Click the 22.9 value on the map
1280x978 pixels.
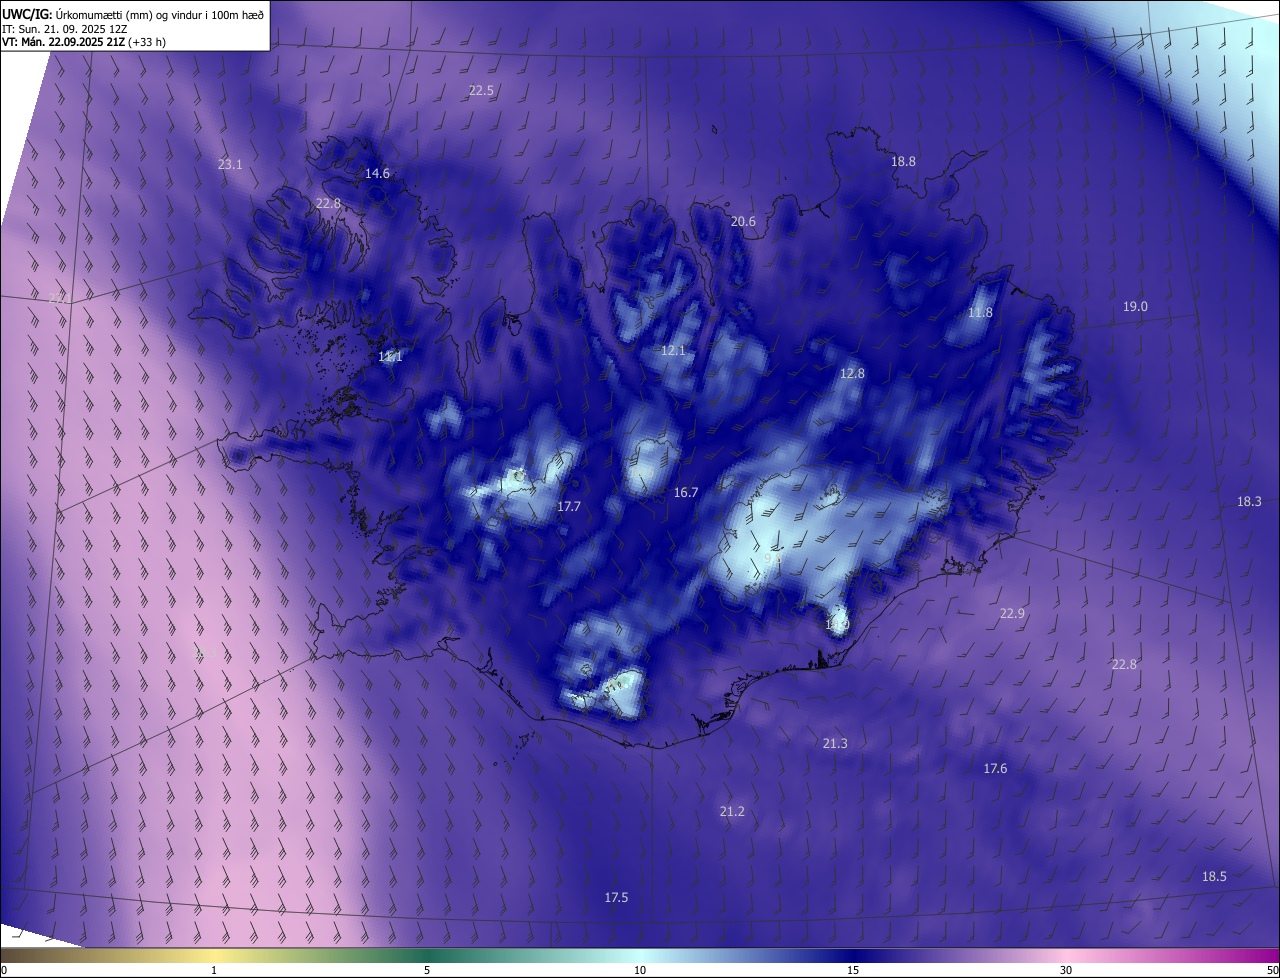[1012, 613]
